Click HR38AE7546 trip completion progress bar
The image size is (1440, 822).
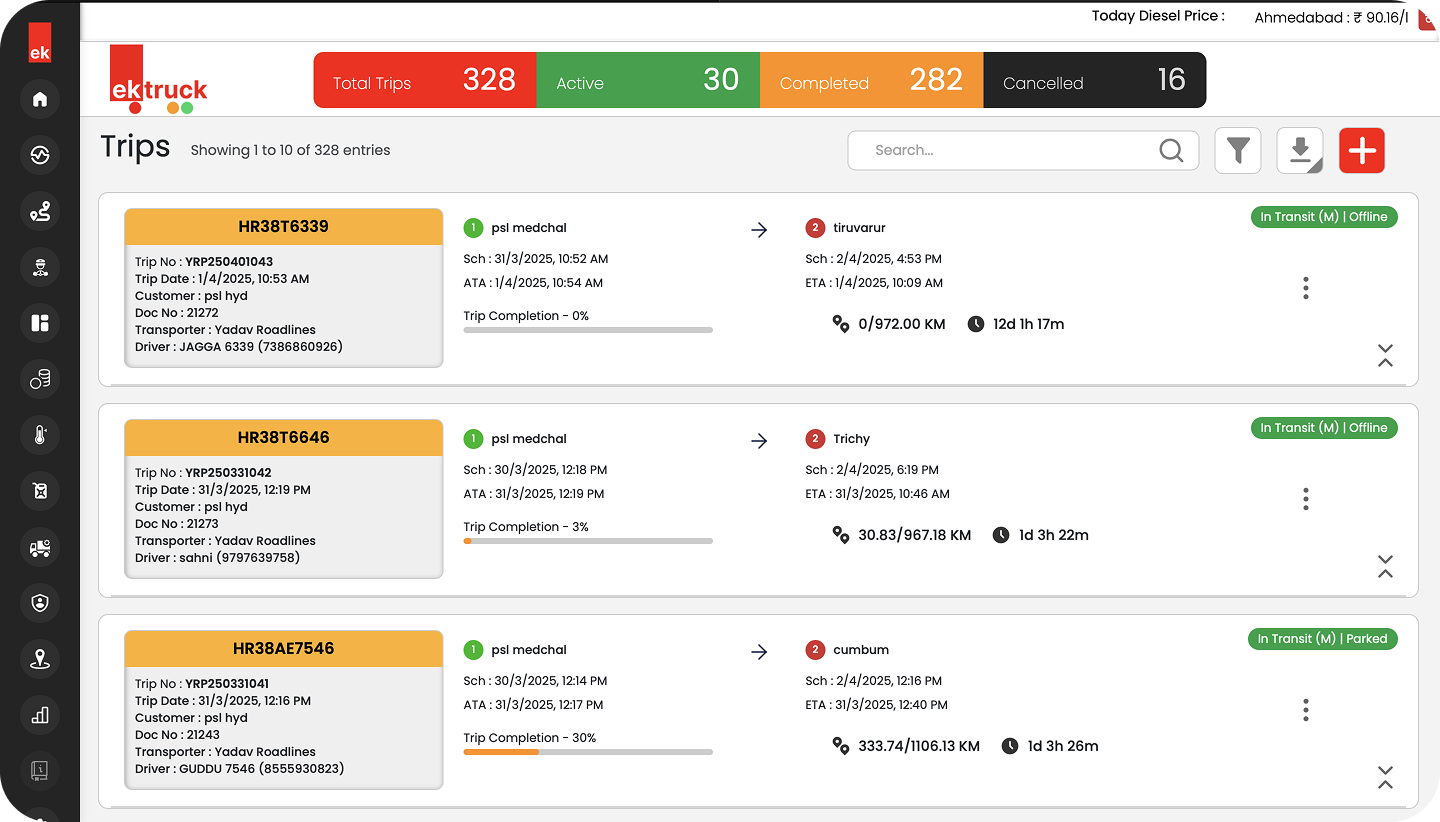[588, 751]
